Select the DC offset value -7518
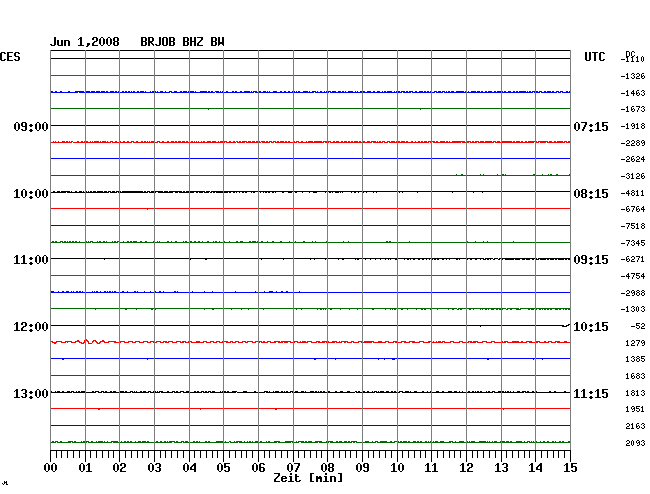 [x=633, y=227]
